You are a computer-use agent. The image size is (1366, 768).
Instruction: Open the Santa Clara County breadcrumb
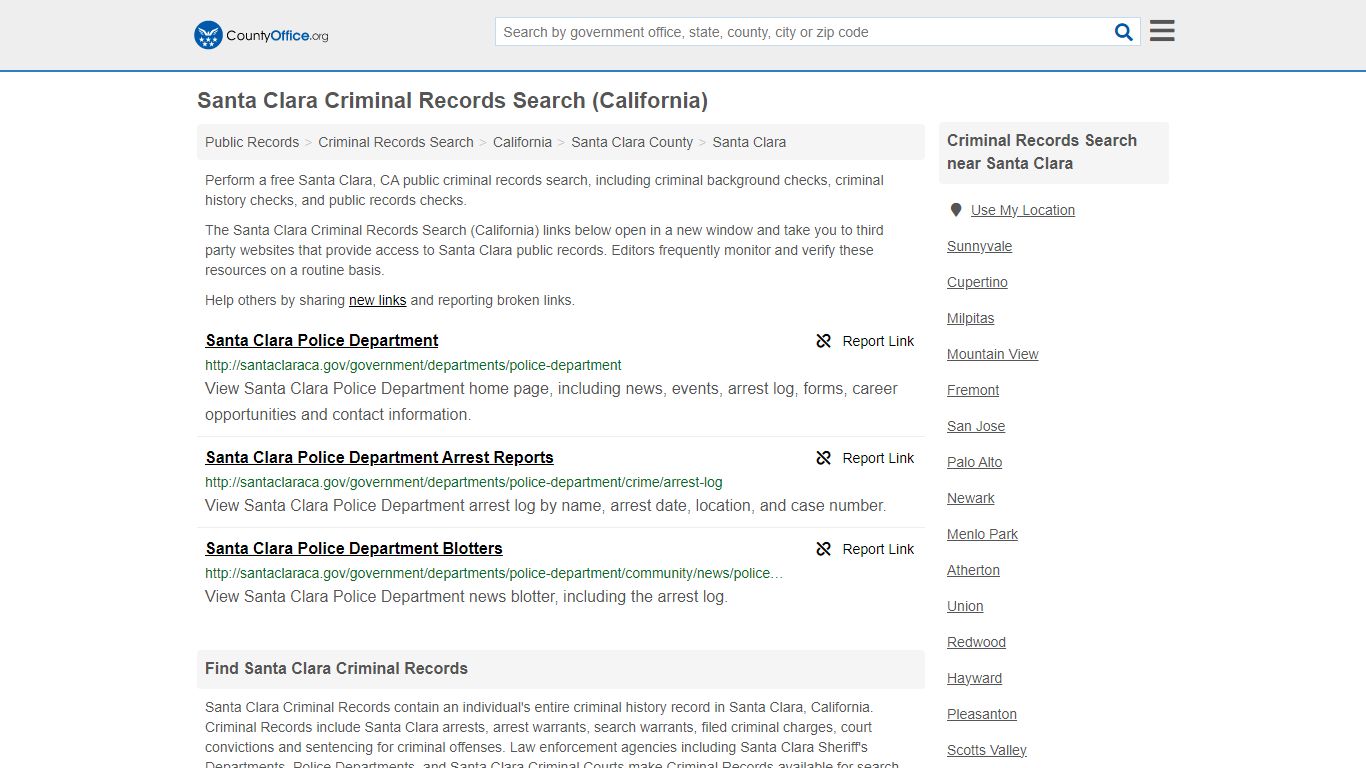coord(632,142)
